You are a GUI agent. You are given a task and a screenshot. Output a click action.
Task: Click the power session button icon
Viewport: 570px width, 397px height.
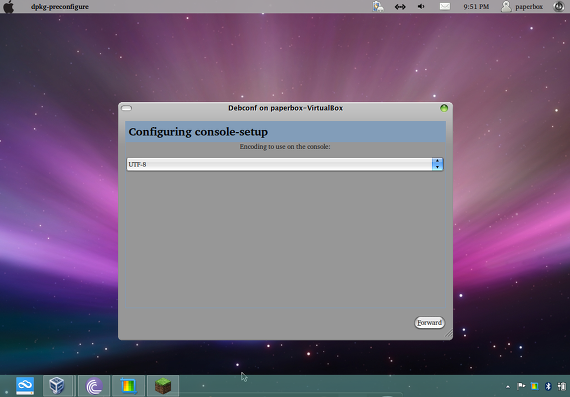tap(559, 7)
